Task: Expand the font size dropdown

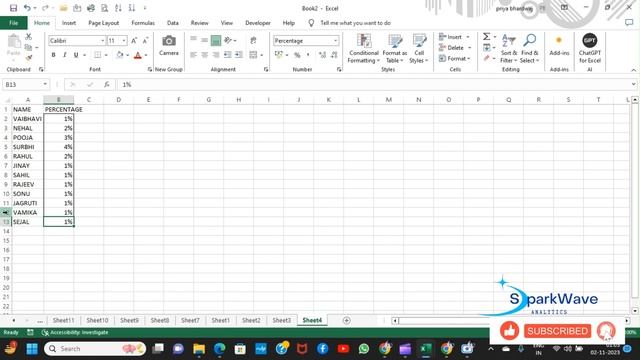Action: (x=124, y=40)
